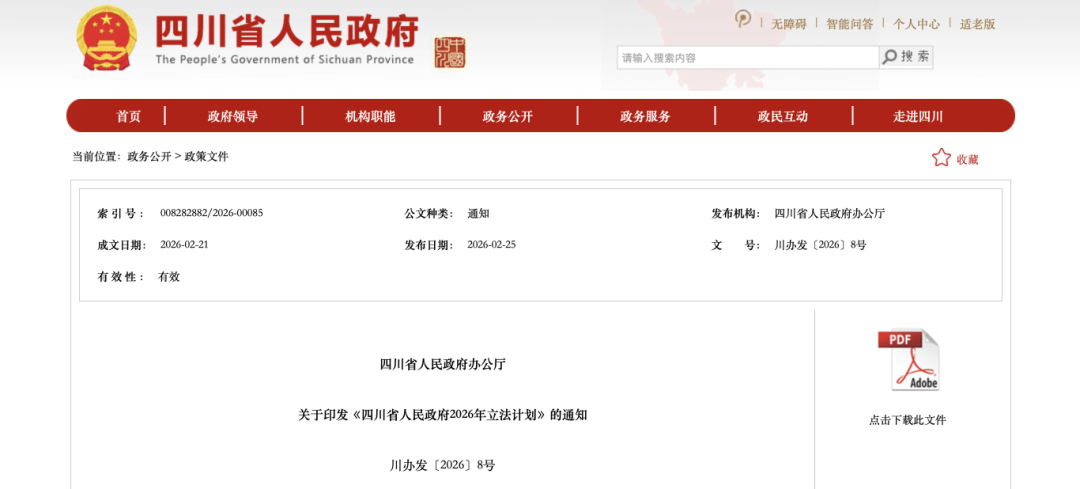Open the 无障碍 accessibility link
The height and width of the screenshot is (489, 1080).
788,24
